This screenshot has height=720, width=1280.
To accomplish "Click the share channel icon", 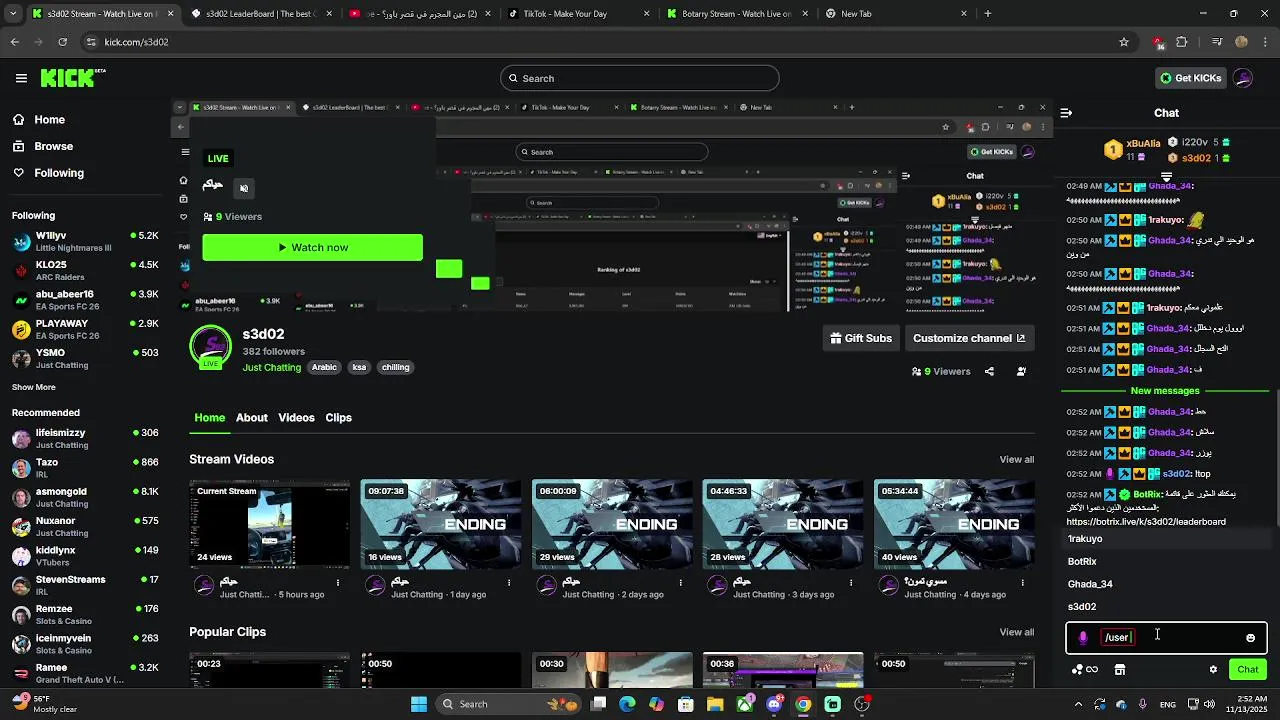I will [989, 371].
